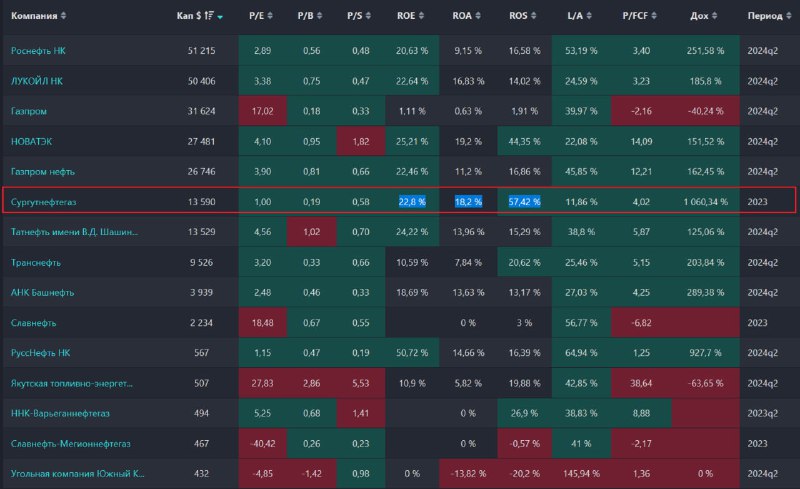Click Славнефть P/E cell 18,48
Viewport: 800px width, 489px height.
point(263,323)
